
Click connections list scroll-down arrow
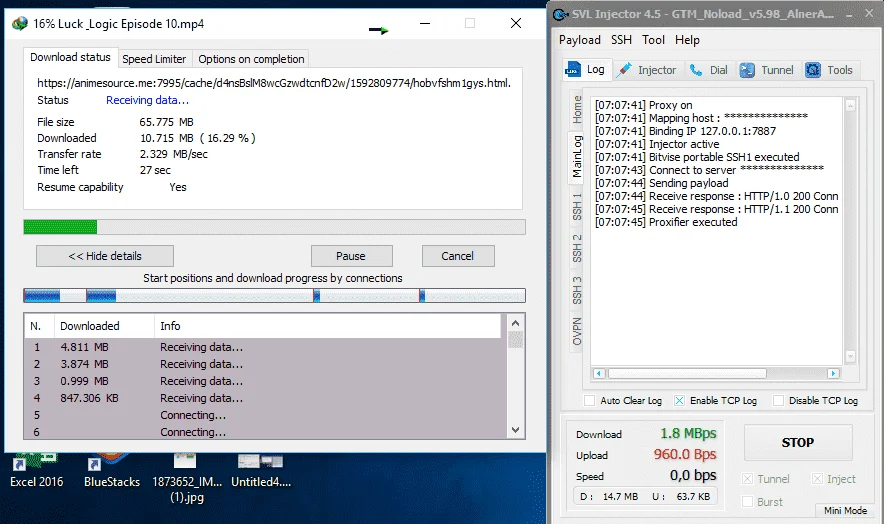click(x=515, y=430)
